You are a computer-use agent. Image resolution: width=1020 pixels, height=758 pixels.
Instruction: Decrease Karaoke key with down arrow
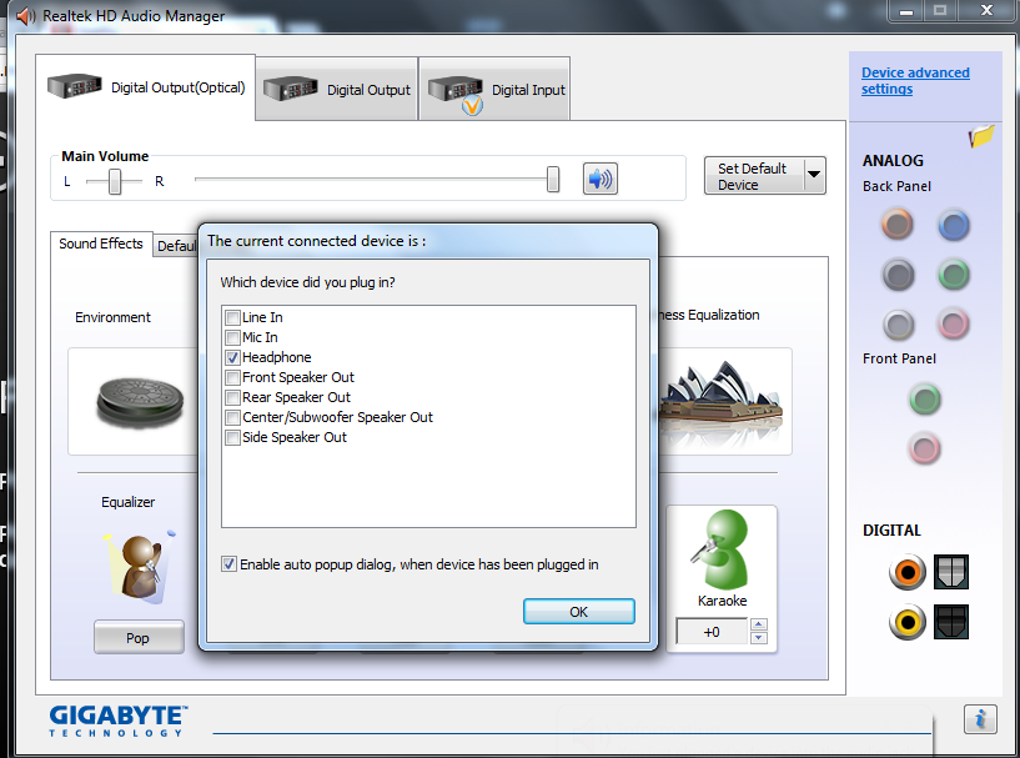pos(758,638)
